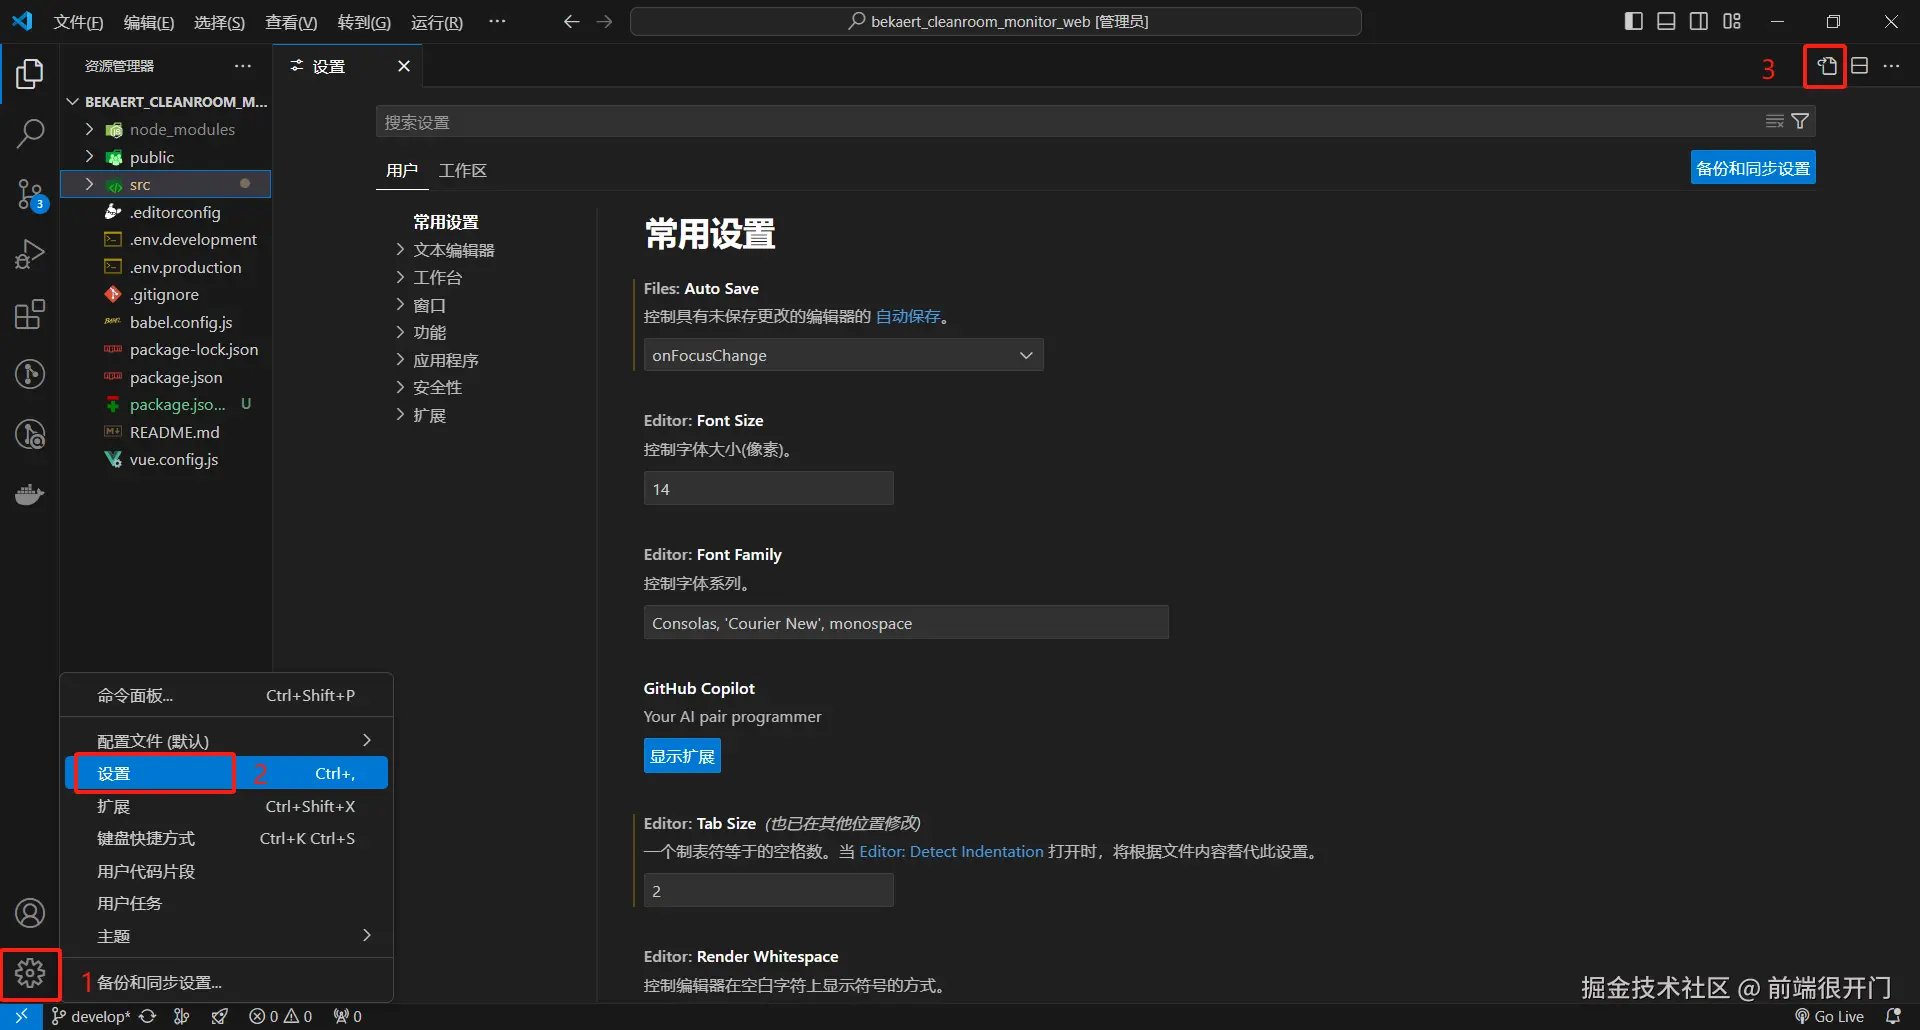Viewport: 1920px width, 1030px height.
Task: Click the rocket icon in the status bar
Action: pos(219,1016)
